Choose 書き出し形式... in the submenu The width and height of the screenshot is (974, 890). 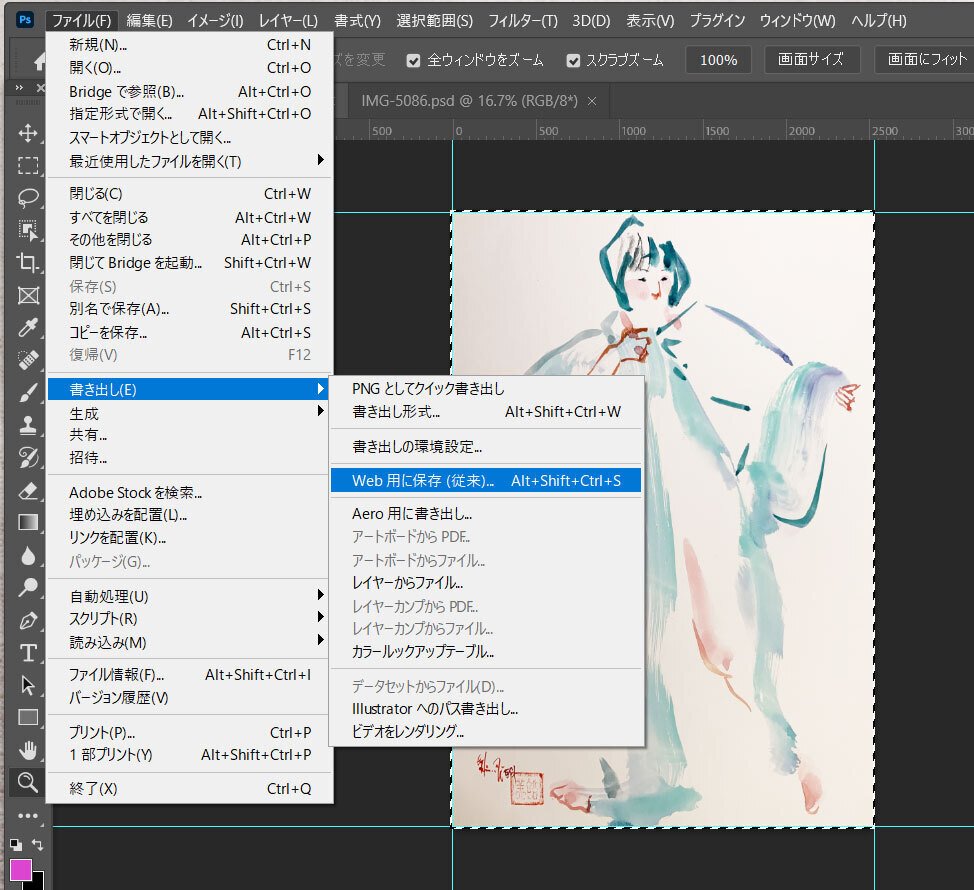[486, 412]
